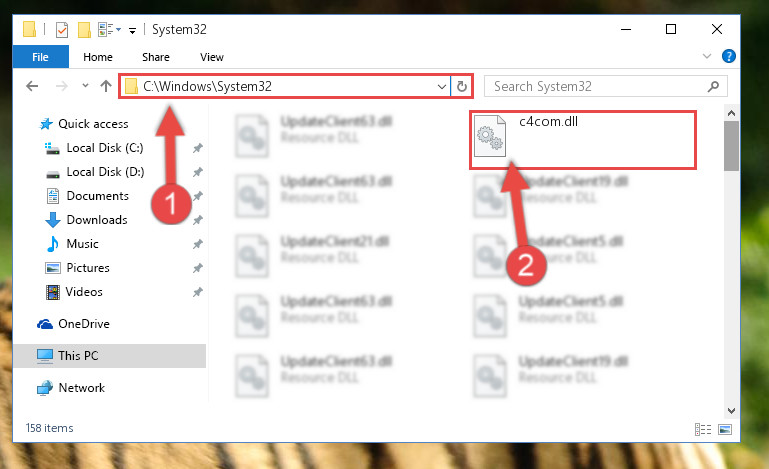Open Customize Quick Access Toolbar dropdown
This screenshot has width=769, height=469.
pyautogui.click(x=132, y=30)
